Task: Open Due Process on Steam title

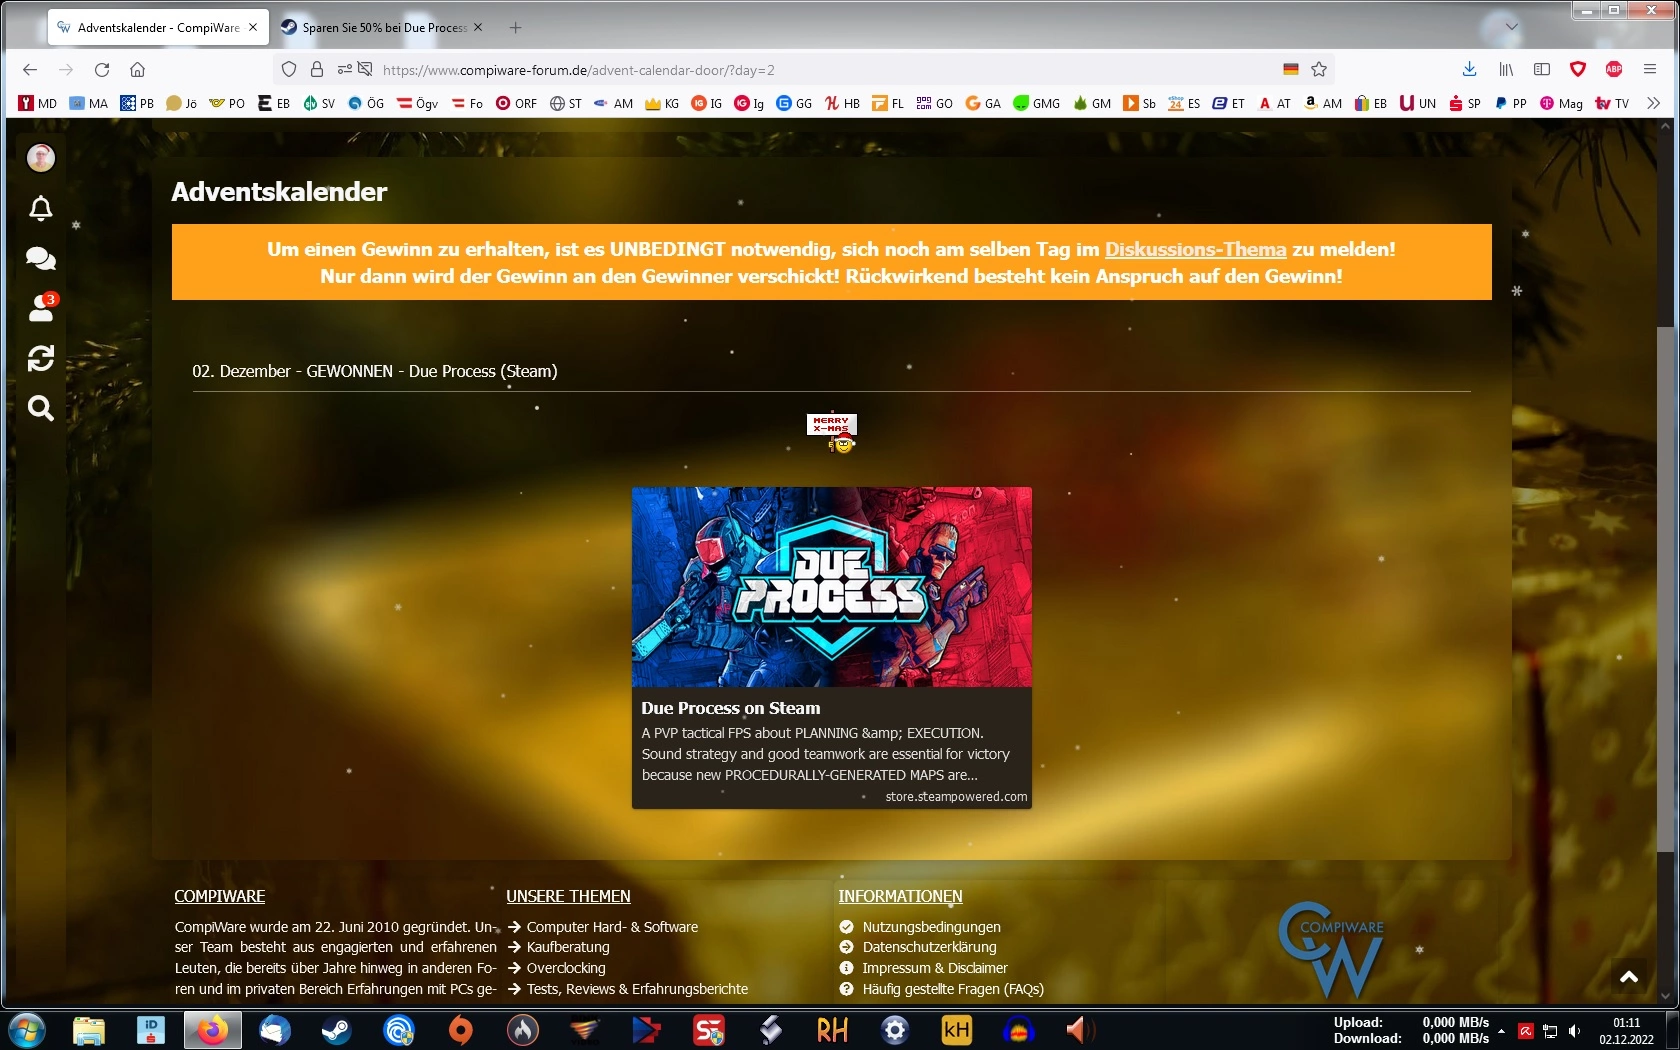Action: (x=731, y=708)
